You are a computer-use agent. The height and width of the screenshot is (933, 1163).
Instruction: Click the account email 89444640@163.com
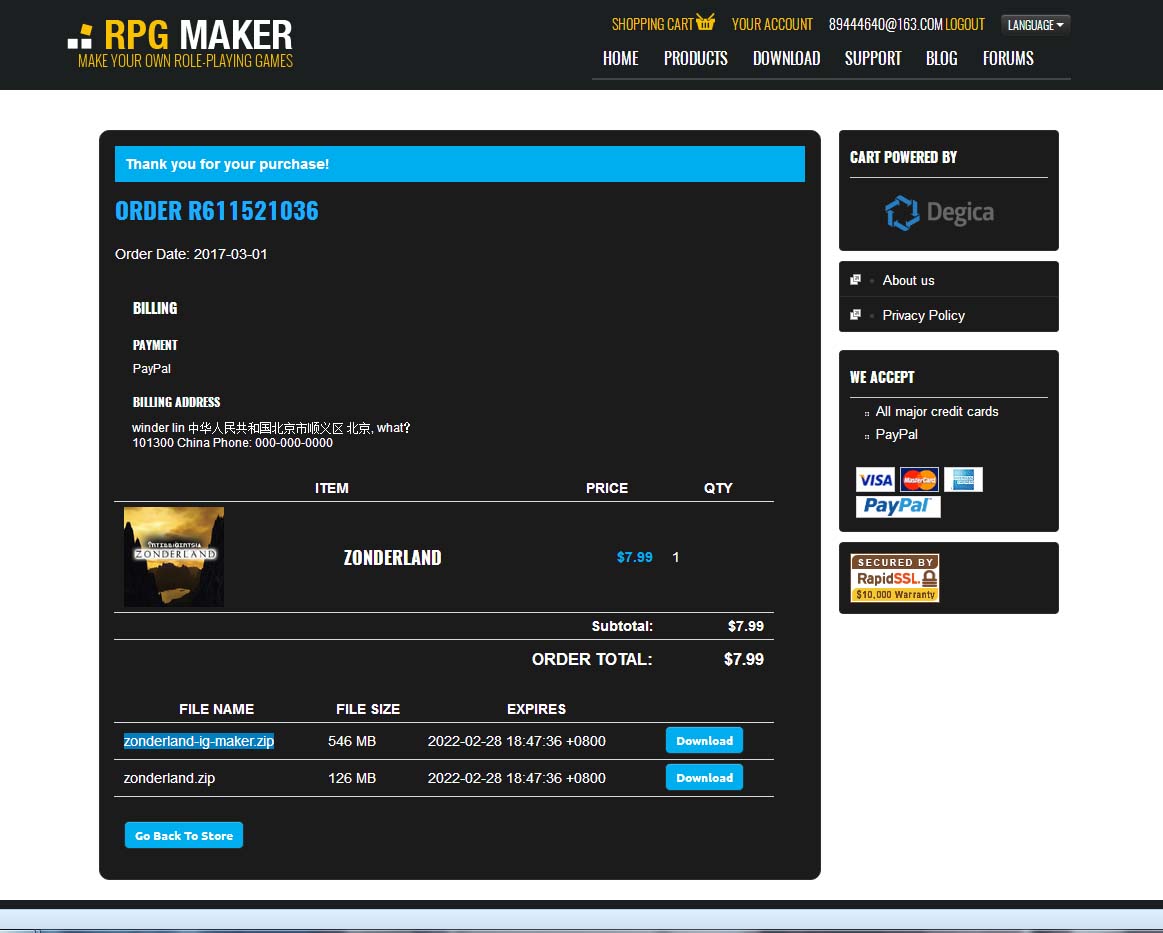pos(886,24)
